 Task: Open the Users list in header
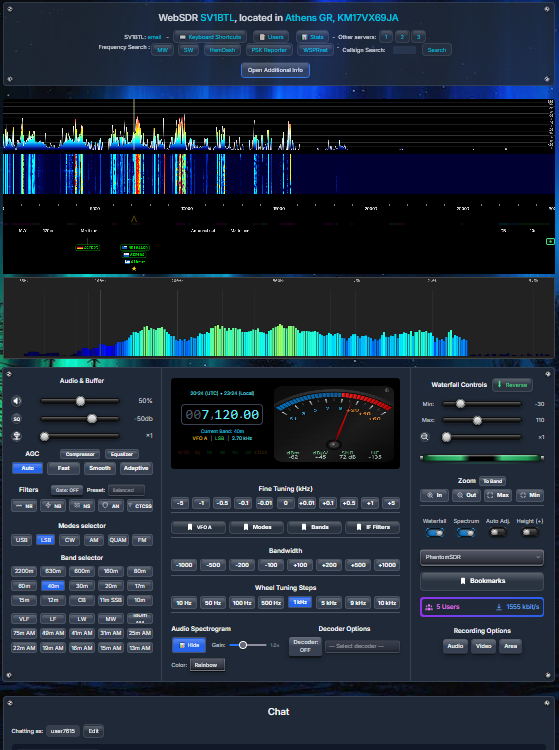(x=271, y=37)
